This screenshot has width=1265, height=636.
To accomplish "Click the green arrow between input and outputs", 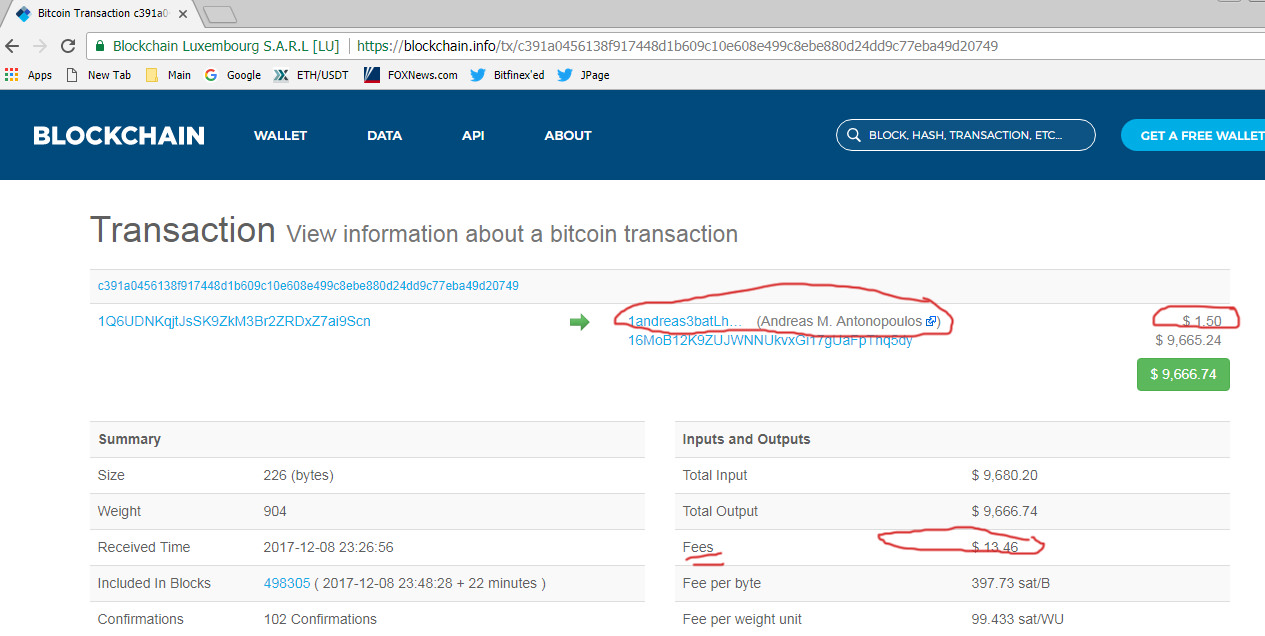I will pyautogui.click(x=579, y=322).
